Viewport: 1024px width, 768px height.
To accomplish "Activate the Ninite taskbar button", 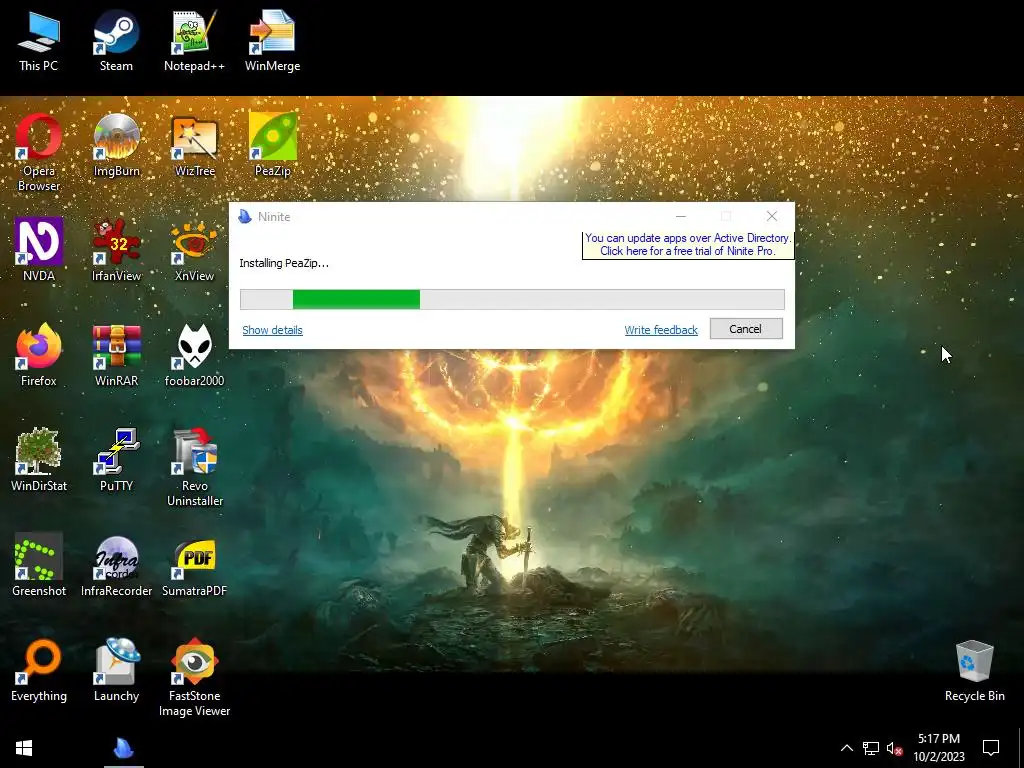I will pyautogui.click(x=123, y=748).
